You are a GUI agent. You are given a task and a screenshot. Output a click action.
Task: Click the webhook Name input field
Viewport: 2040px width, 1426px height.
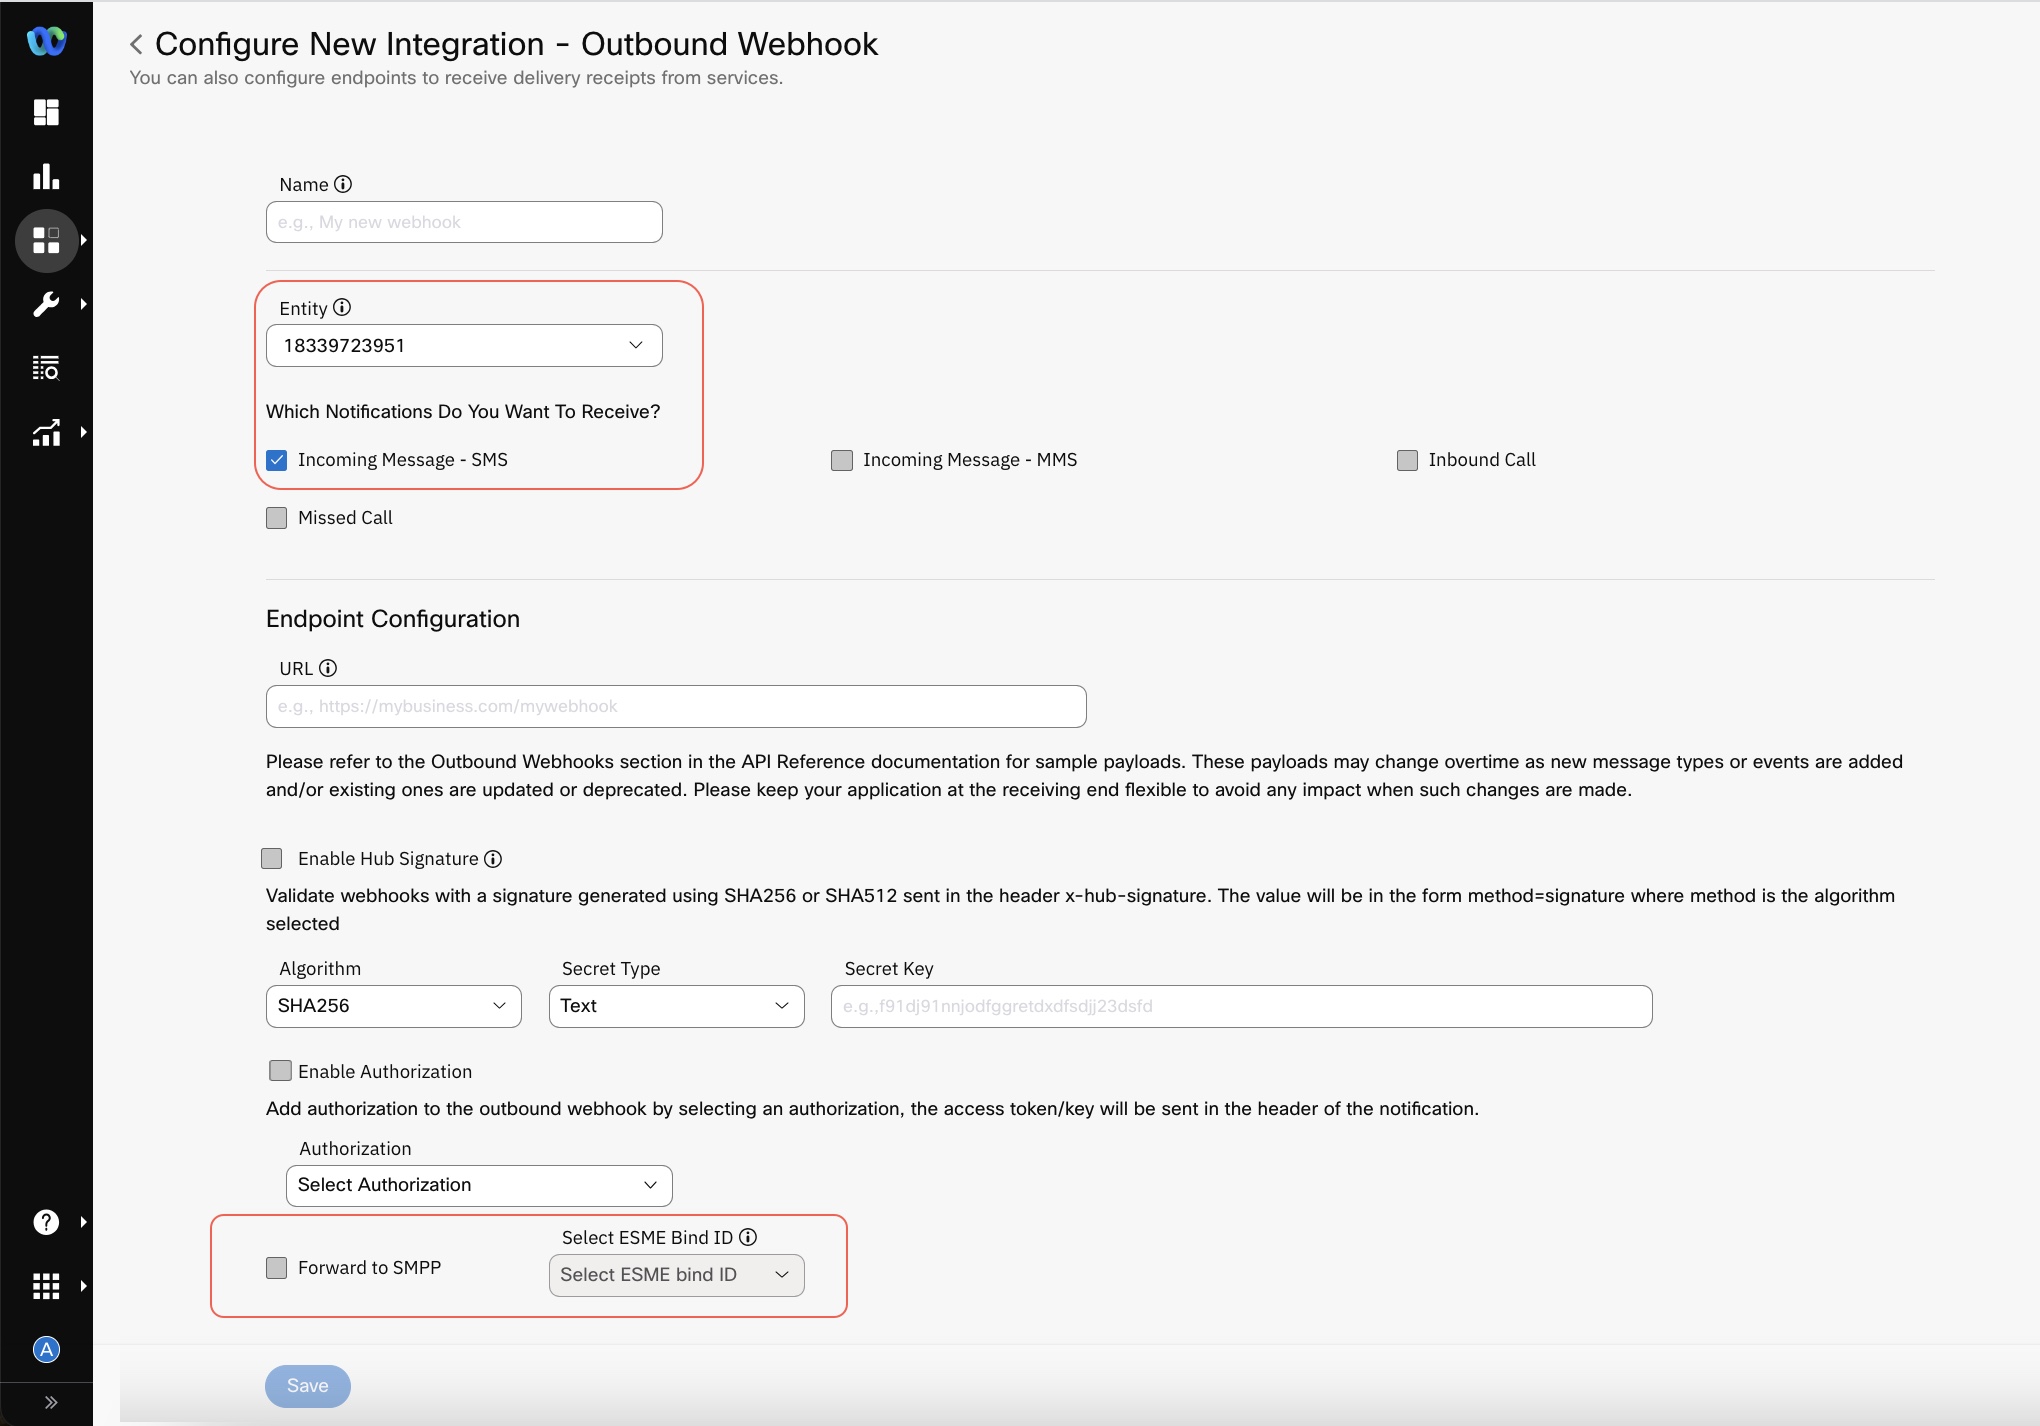[x=464, y=222]
